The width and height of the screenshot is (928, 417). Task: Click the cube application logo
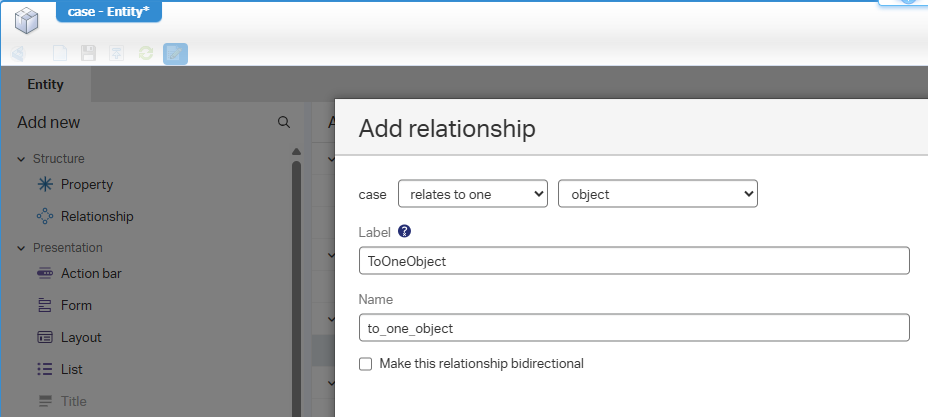tap(26, 20)
